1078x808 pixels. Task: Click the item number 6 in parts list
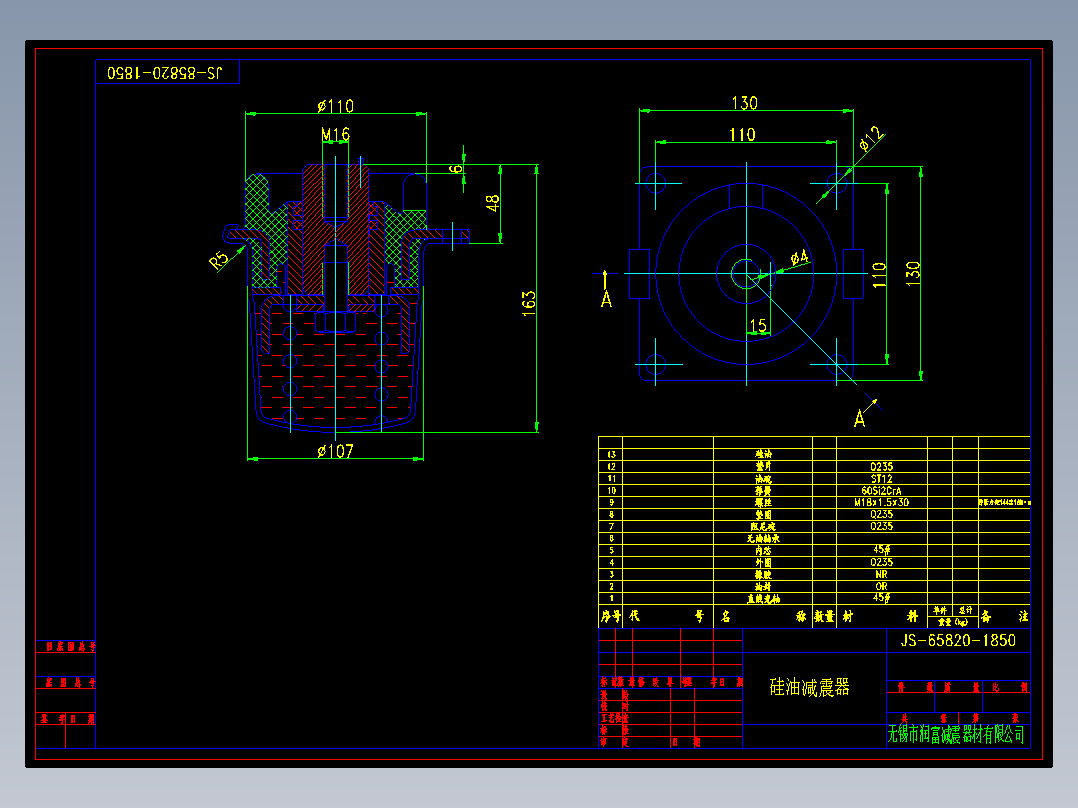pyautogui.click(x=611, y=538)
